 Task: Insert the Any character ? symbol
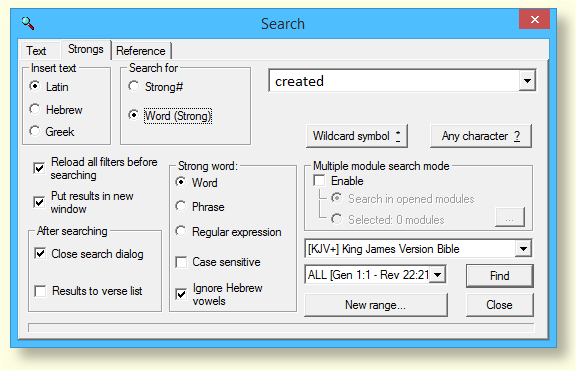[480, 136]
